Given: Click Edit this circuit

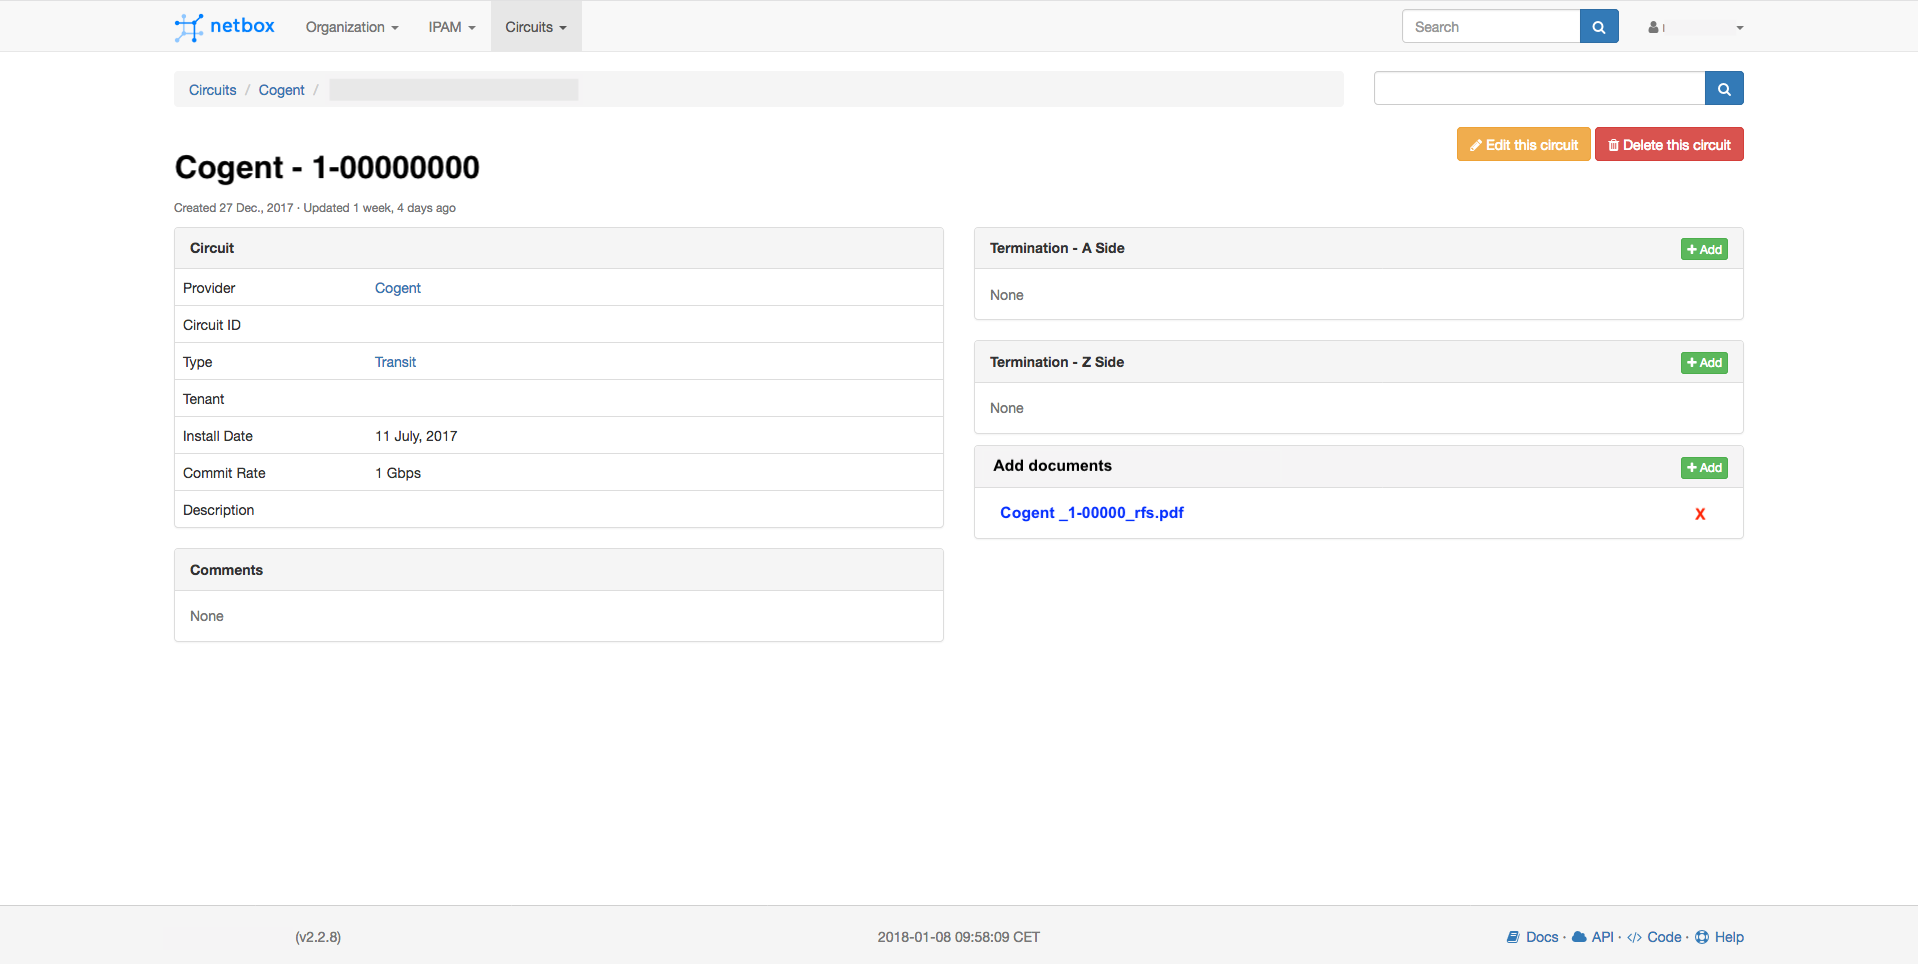Looking at the screenshot, I should pyautogui.click(x=1523, y=144).
